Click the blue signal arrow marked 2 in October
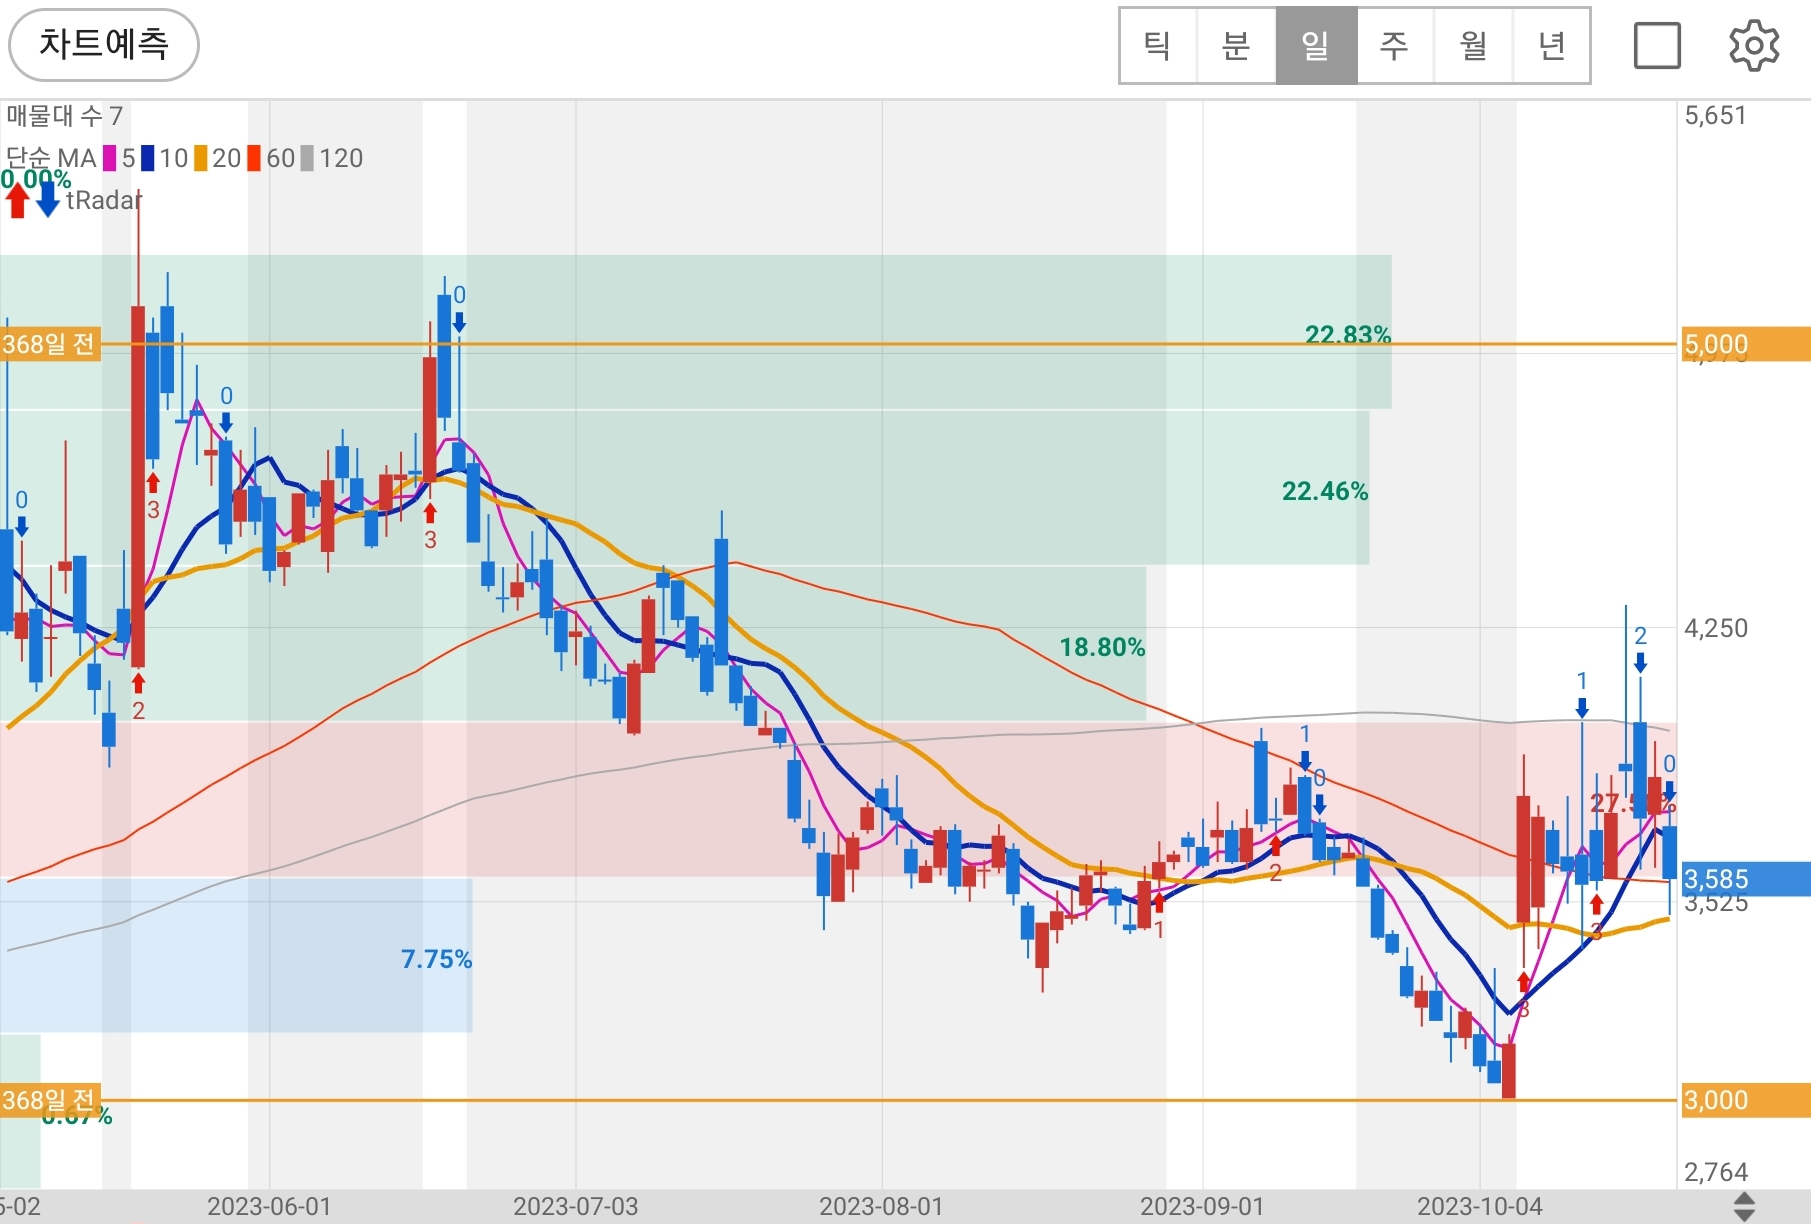 (x=1640, y=661)
